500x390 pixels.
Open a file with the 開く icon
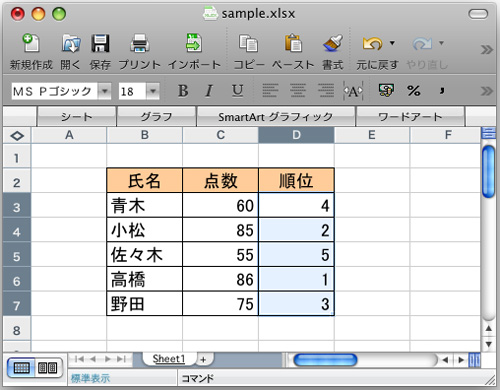(x=71, y=43)
